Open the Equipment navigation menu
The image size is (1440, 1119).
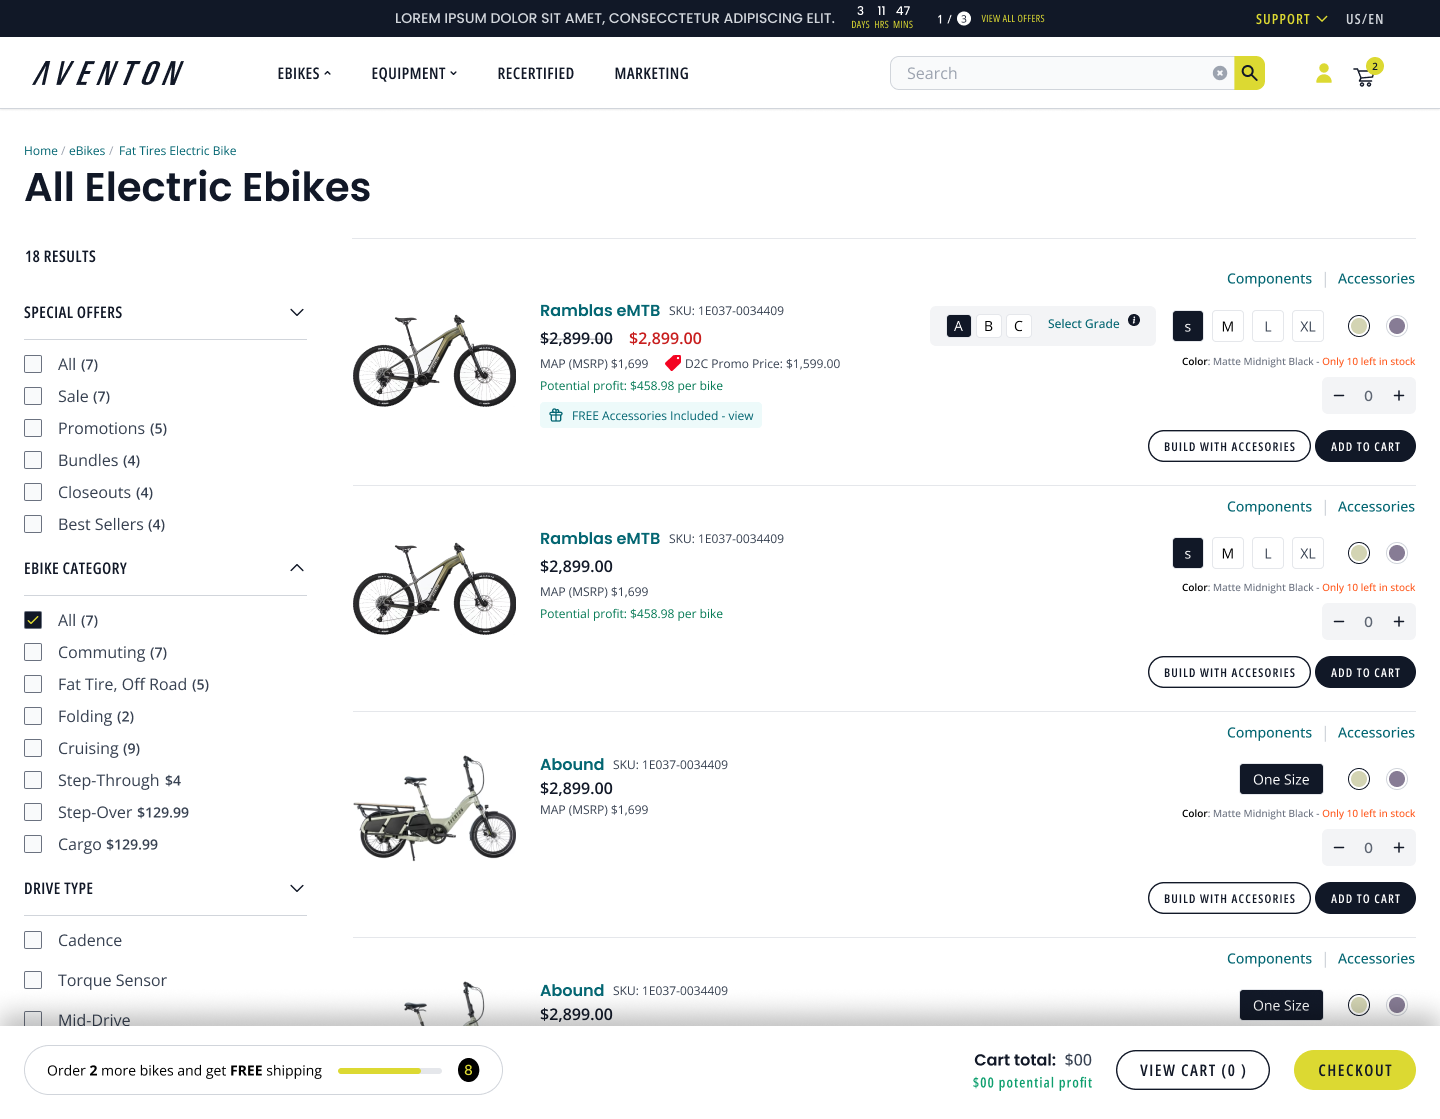click(413, 74)
